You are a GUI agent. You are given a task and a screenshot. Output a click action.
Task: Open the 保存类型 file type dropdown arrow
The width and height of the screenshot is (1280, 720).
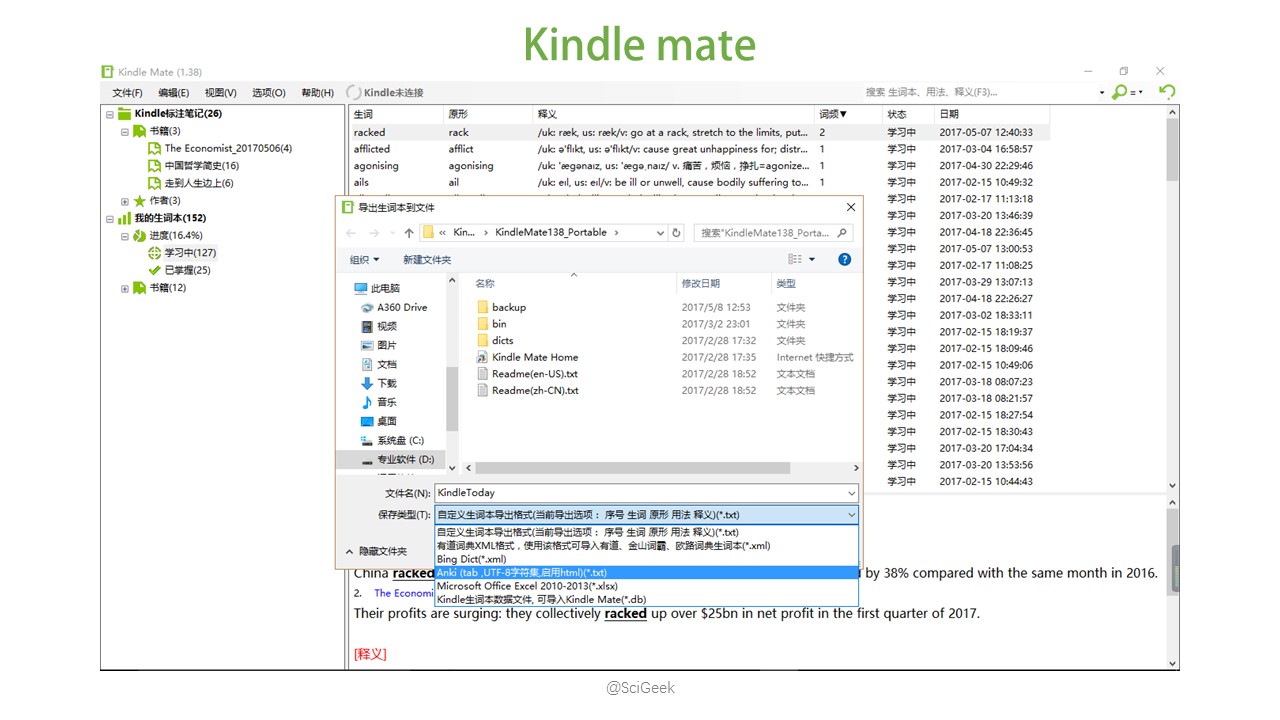tap(851, 515)
